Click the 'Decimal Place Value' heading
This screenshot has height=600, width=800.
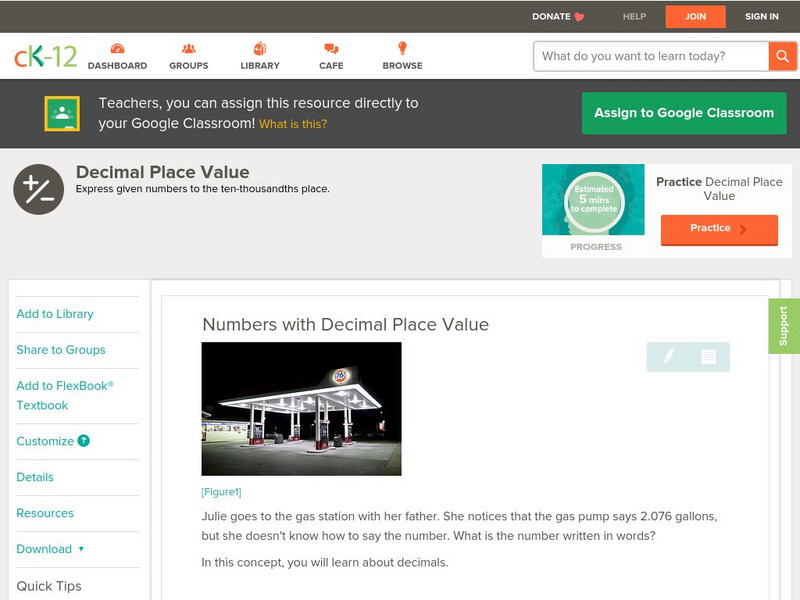(x=163, y=172)
